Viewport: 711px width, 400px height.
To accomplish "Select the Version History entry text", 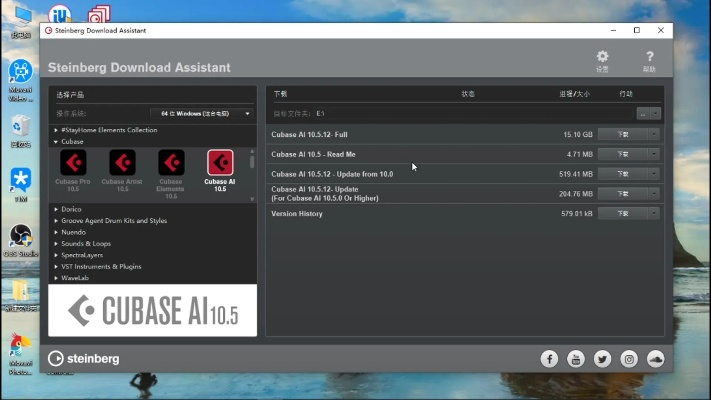I will pos(297,214).
